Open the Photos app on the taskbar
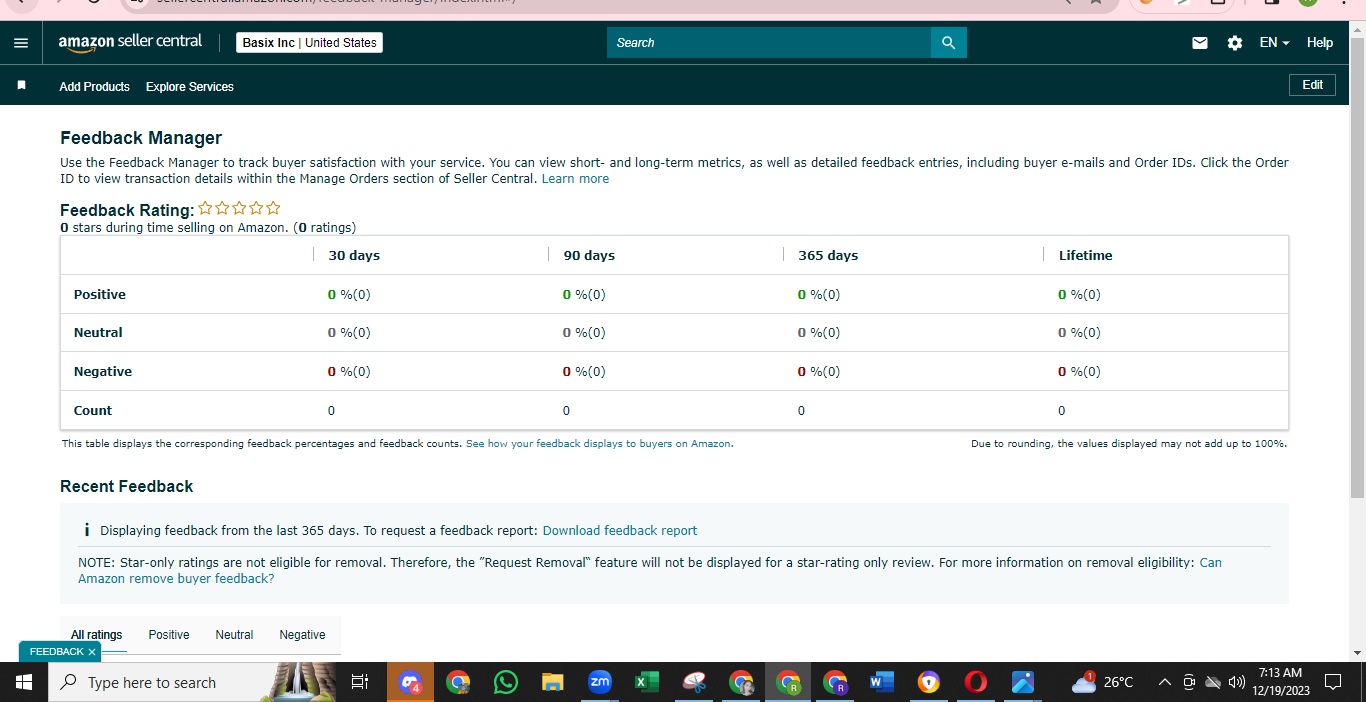The height and width of the screenshot is (702, 1366). (x=1023, y=682)
